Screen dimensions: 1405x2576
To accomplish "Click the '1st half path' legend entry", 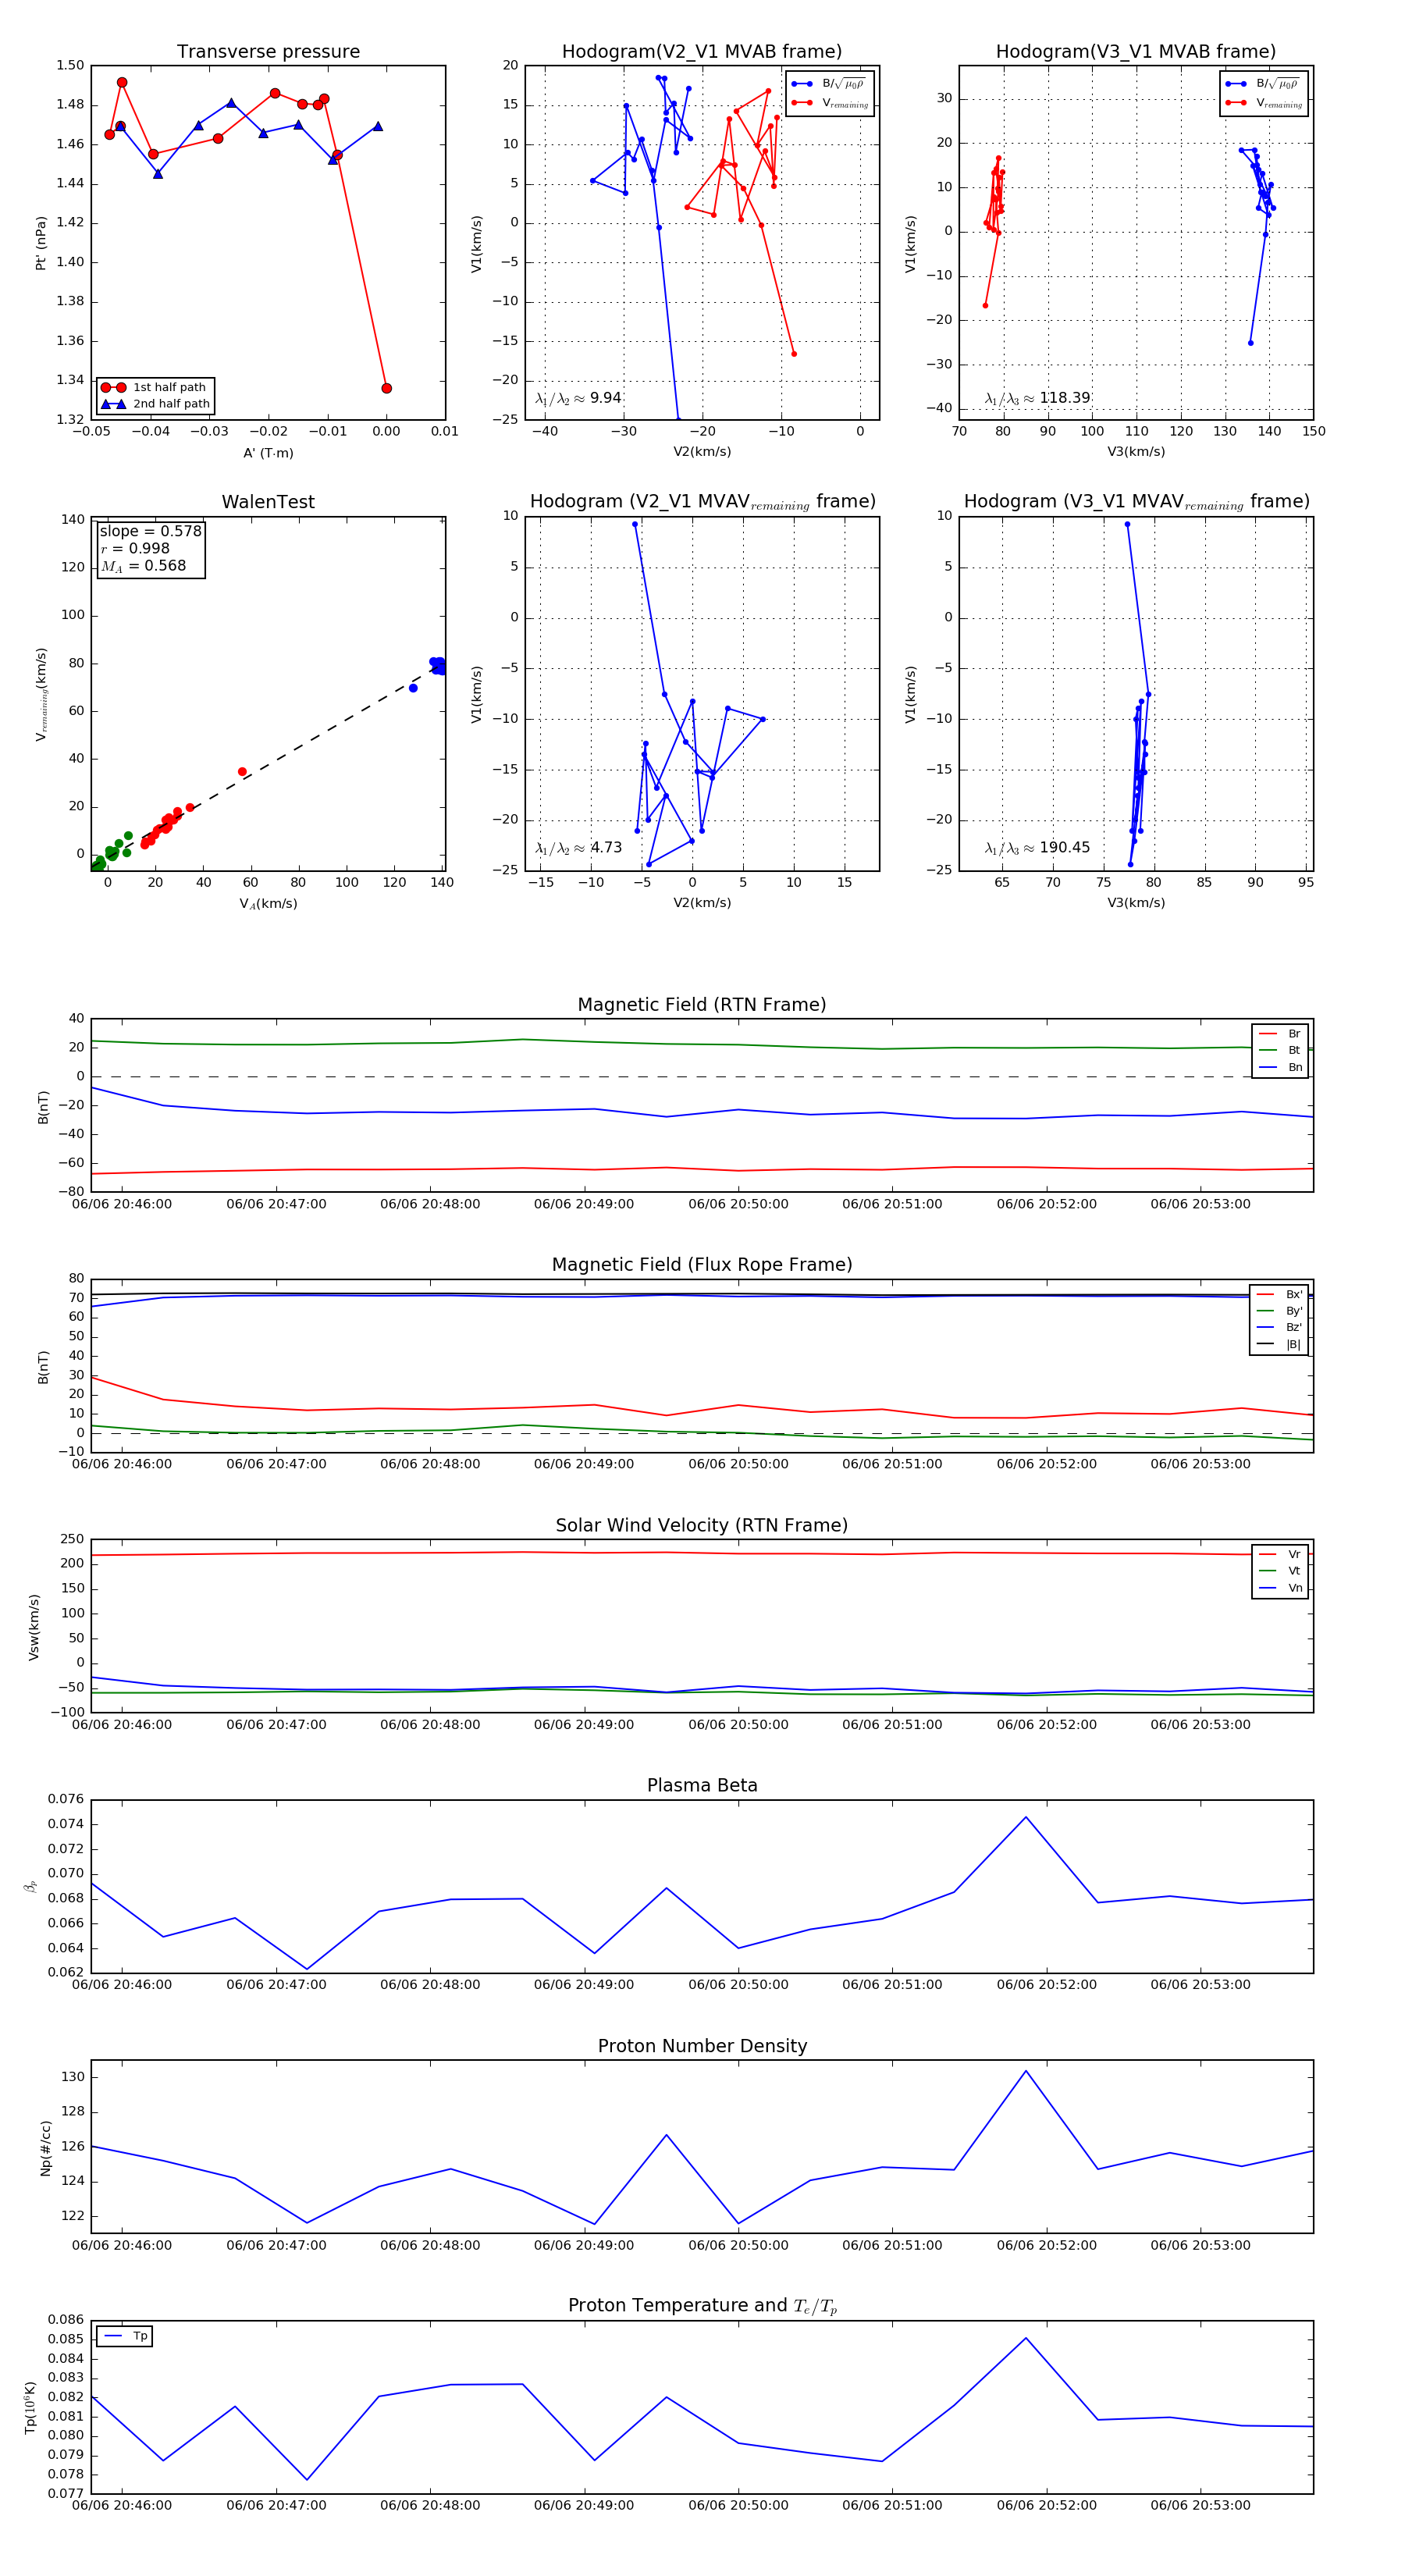I will pos(155,387).
